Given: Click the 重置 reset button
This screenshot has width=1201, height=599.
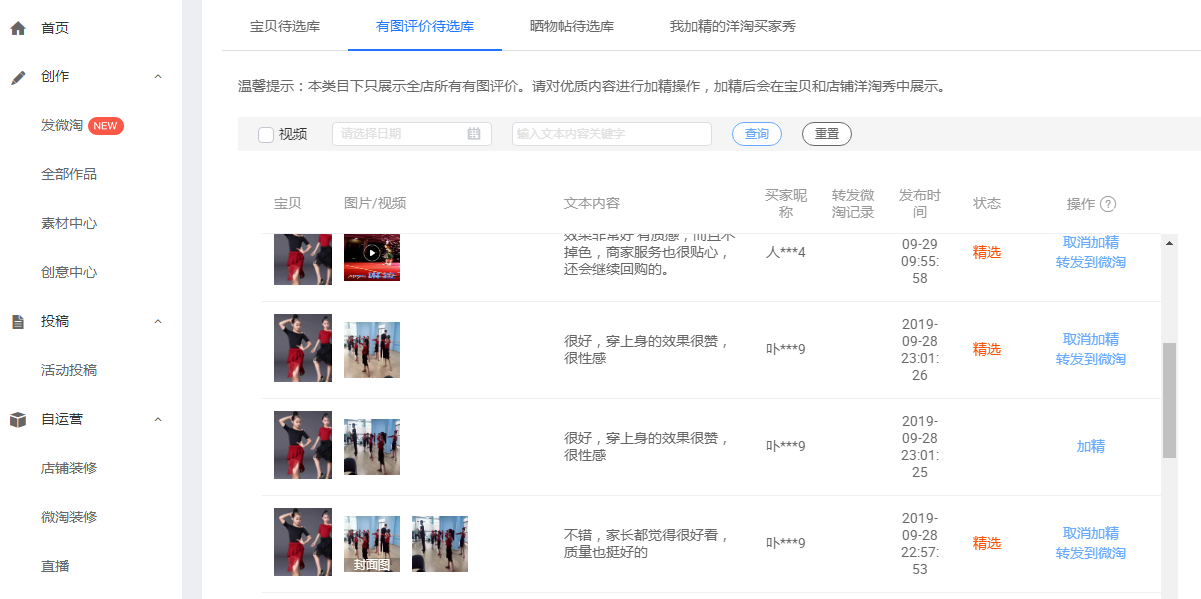Looking at the screenshot, I should 827,134.
